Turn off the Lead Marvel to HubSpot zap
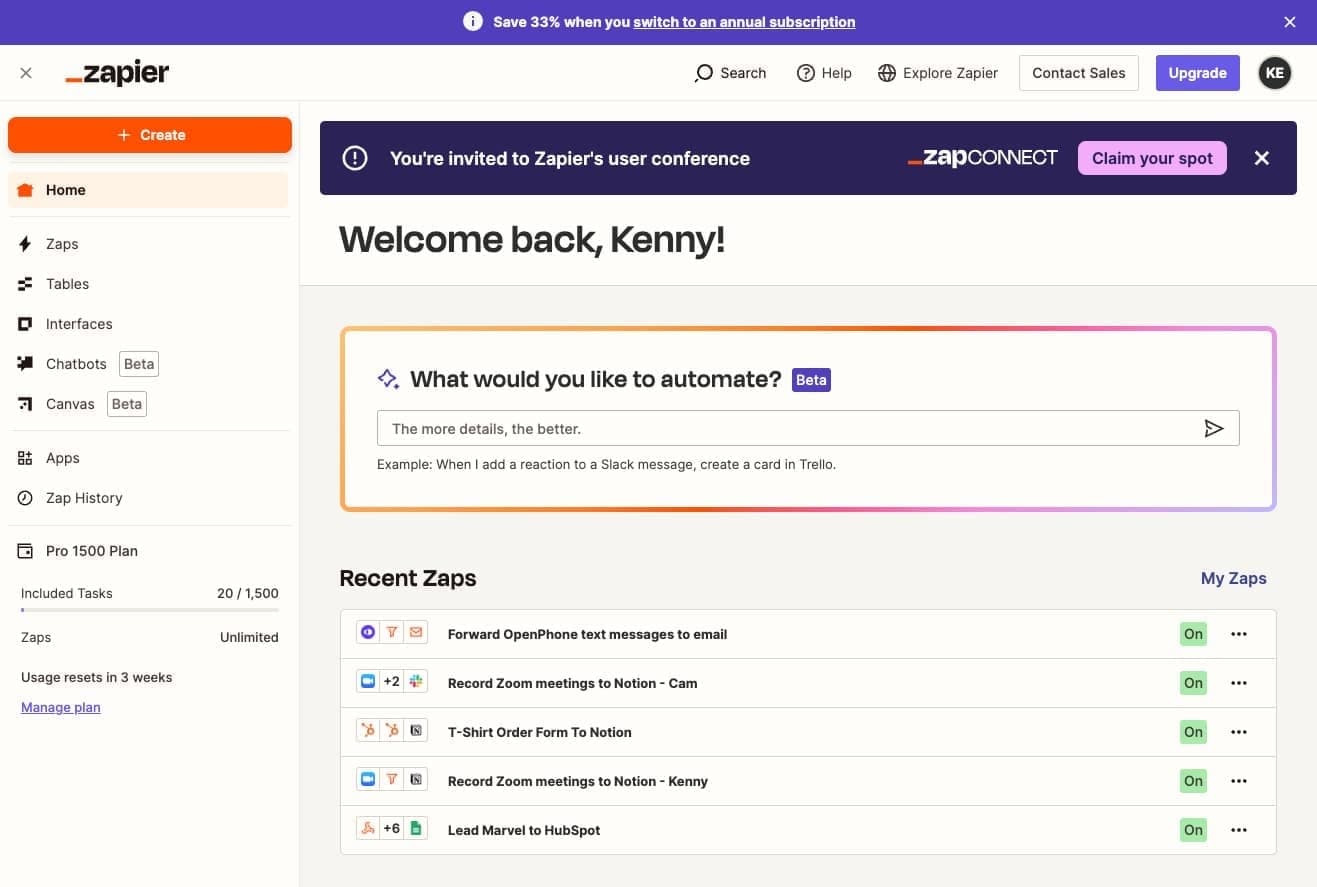This screenshot has height=887, width=1317. pos(1192,829)
